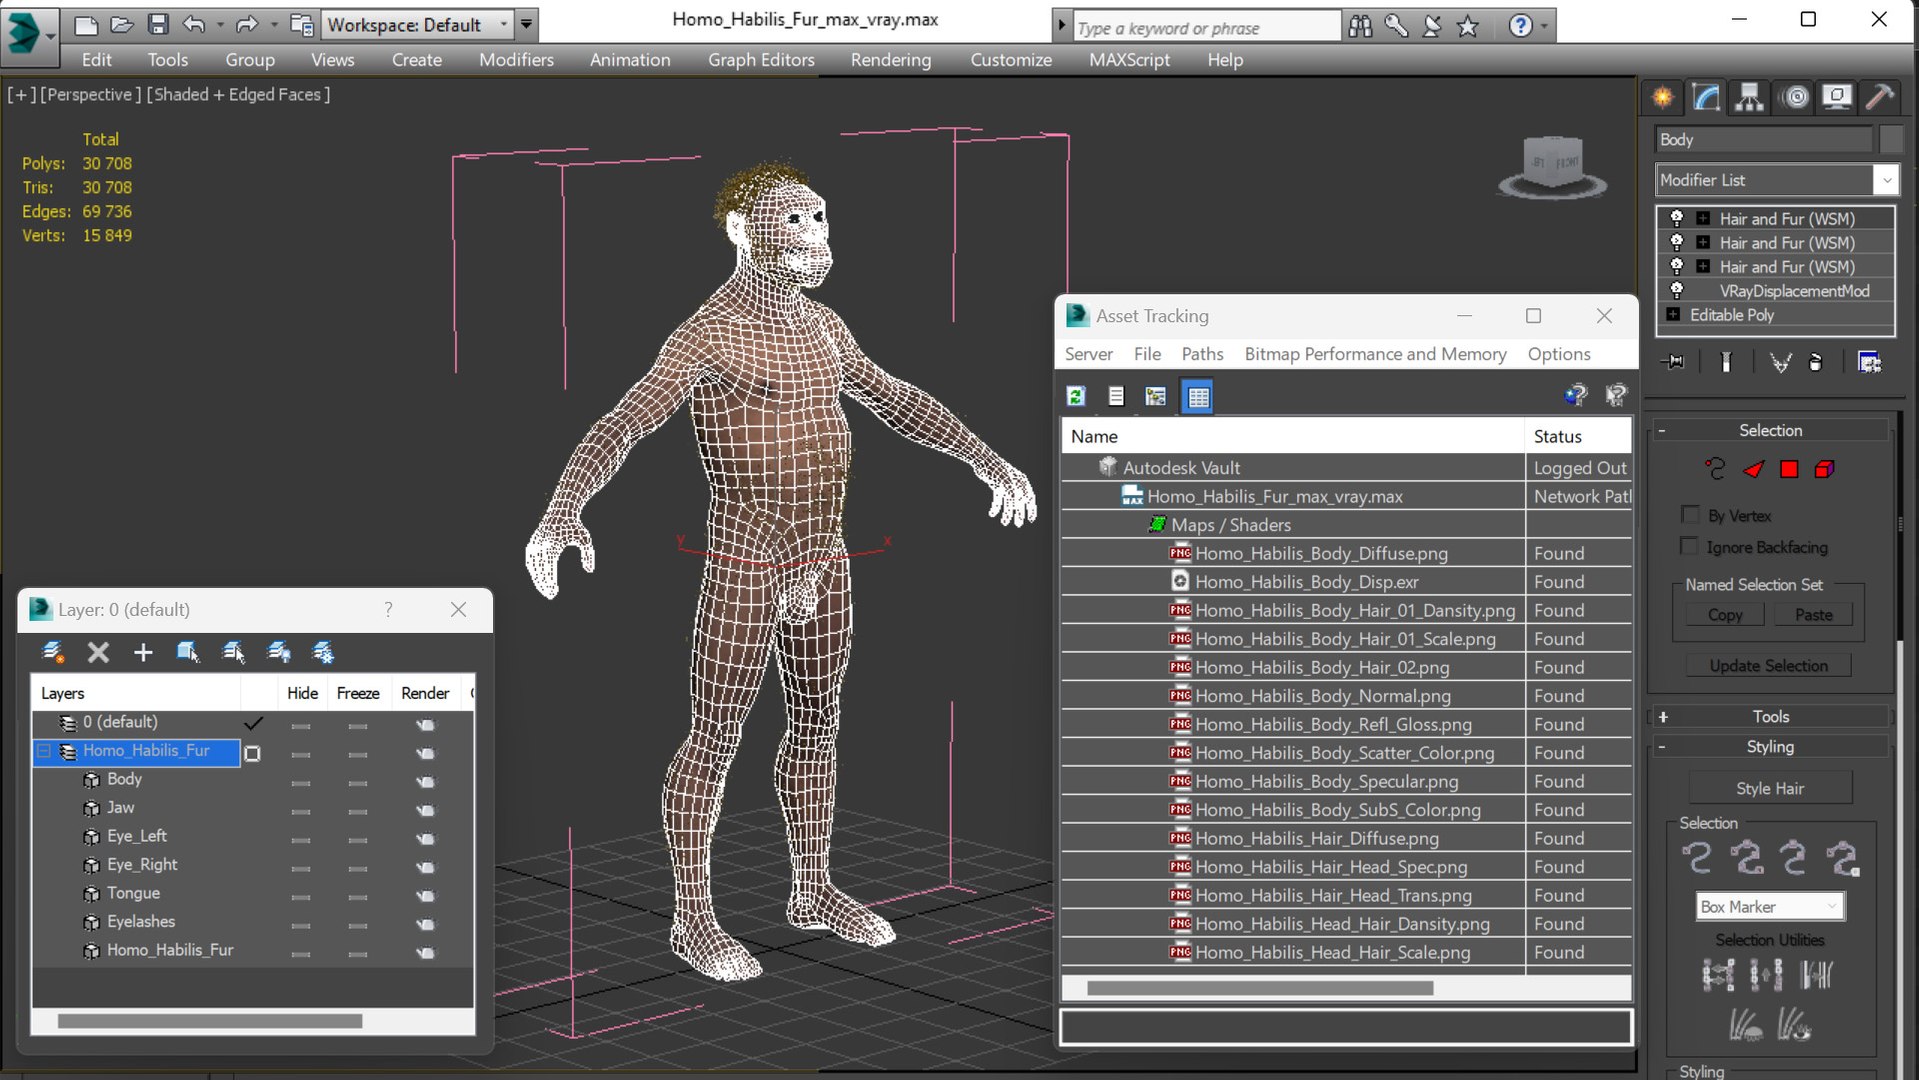Click Paste in Named Selection Set
Screen dimensions: 1919x1080
1813,615
